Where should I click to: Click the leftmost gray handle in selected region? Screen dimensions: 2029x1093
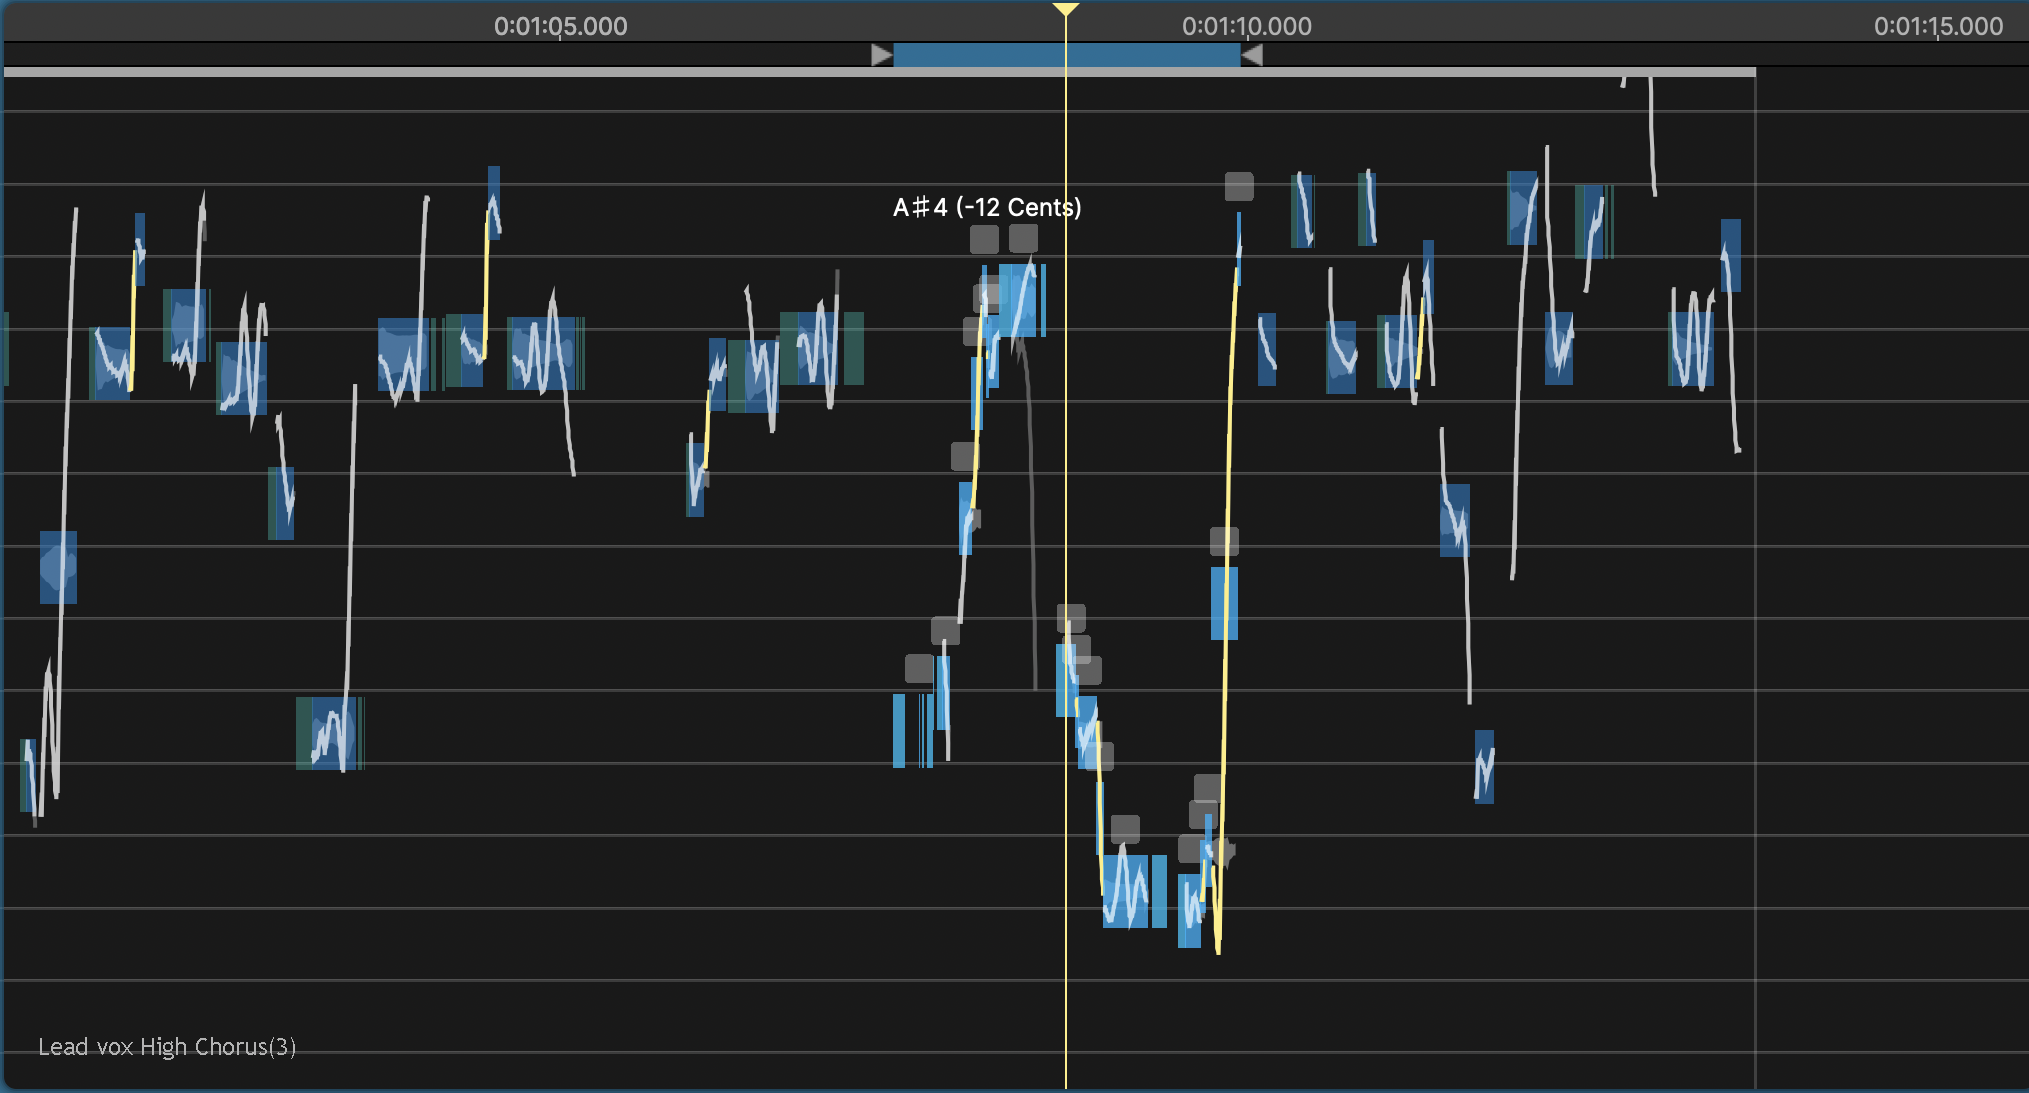point(919,668)
